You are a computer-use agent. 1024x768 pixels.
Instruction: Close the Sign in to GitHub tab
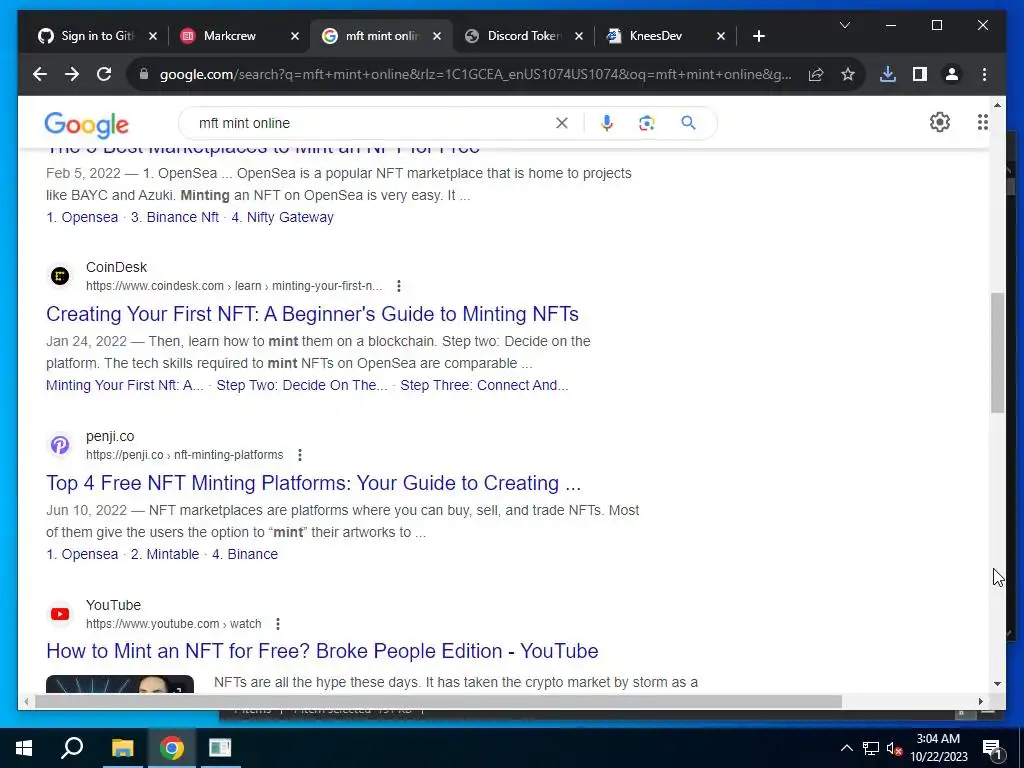click(x=153, y=36)
